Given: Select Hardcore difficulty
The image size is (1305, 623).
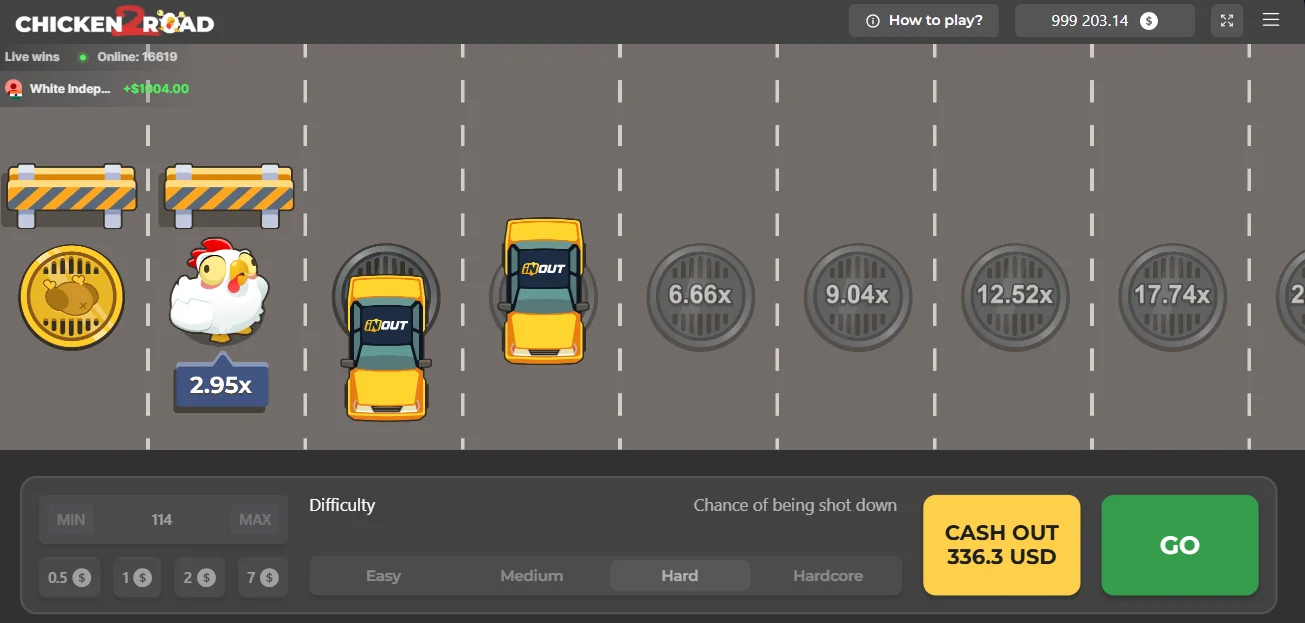Looking at the screenshot, I should (x=828, y=576).
